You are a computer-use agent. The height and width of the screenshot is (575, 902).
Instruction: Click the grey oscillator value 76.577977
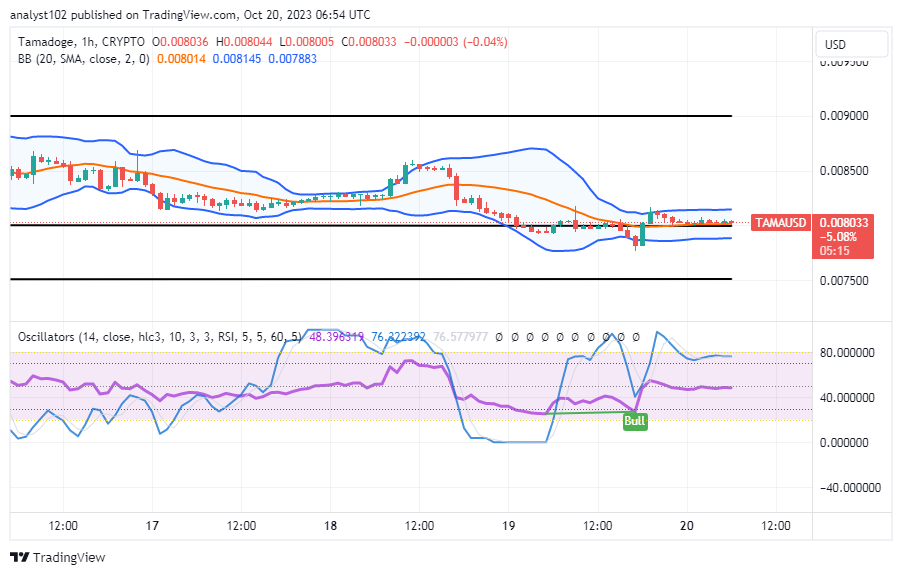tap(460, 336)
